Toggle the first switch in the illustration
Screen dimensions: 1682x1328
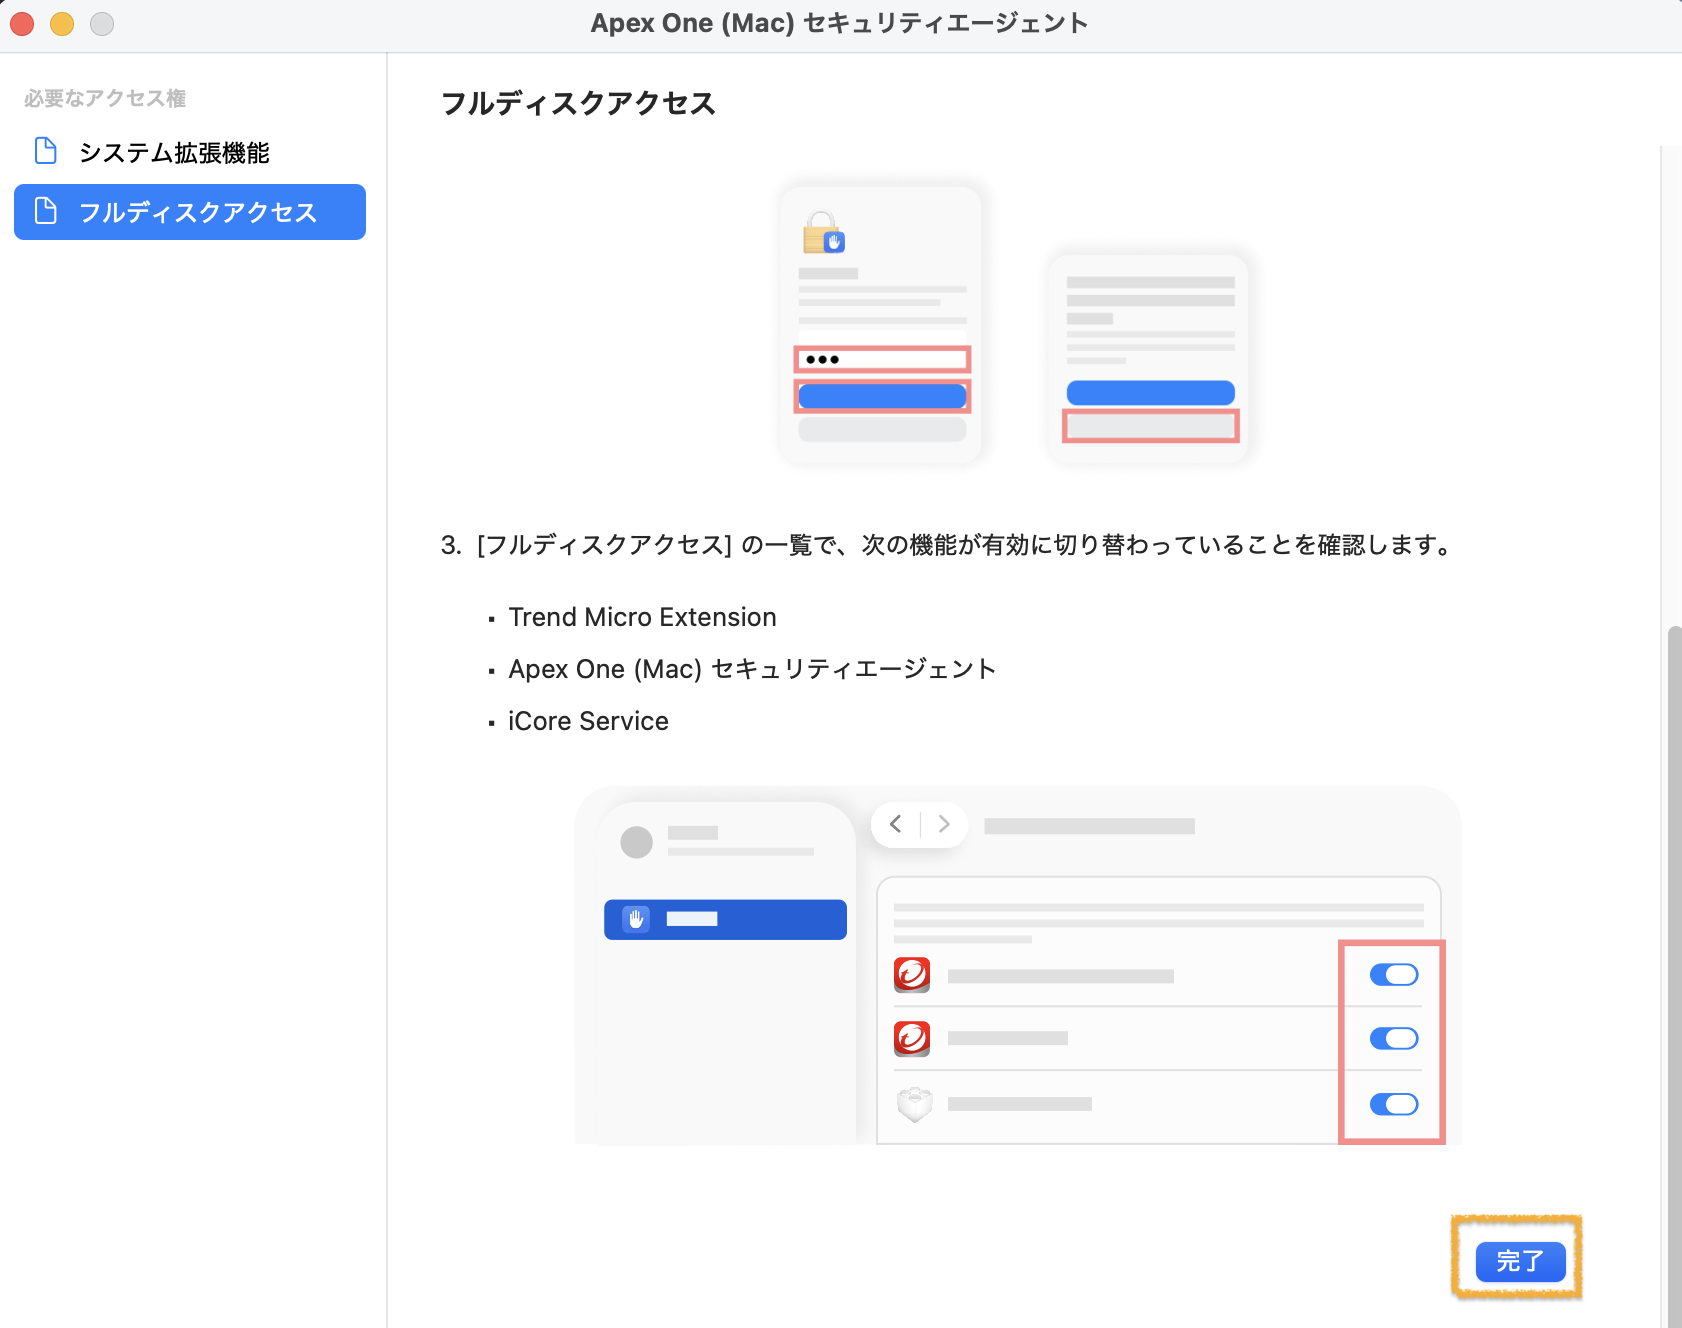pos(1393,974)
